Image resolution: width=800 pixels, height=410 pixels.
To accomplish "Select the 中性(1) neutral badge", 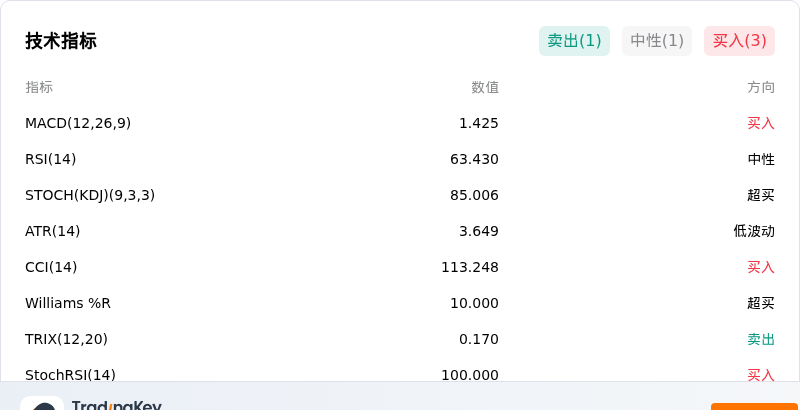I will (657, 41).
